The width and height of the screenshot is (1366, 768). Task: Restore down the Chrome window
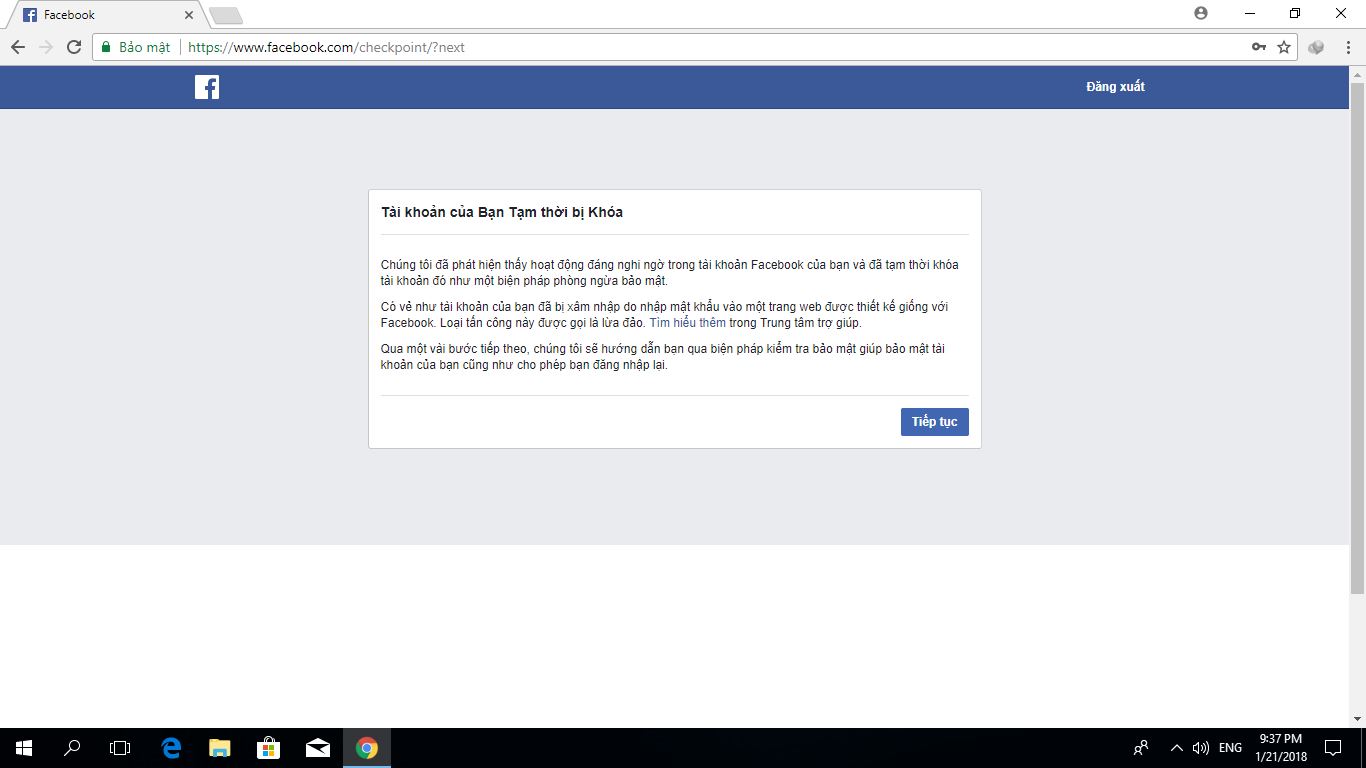1295,13
